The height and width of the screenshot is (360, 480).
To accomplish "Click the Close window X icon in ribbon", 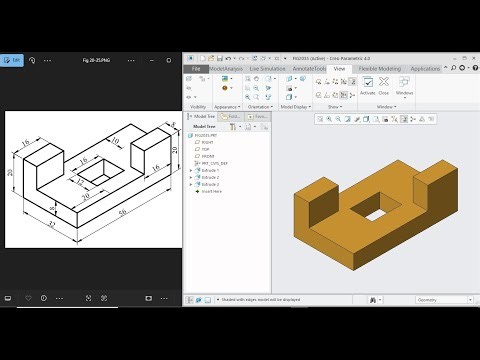I will 384,81.
